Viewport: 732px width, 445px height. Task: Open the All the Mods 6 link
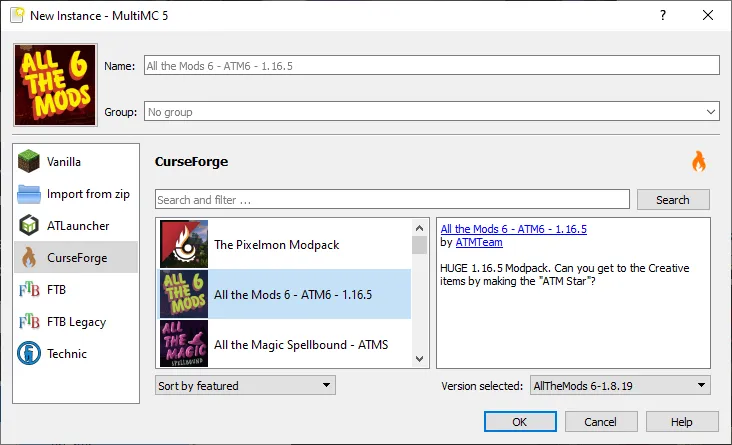(514, 229)
